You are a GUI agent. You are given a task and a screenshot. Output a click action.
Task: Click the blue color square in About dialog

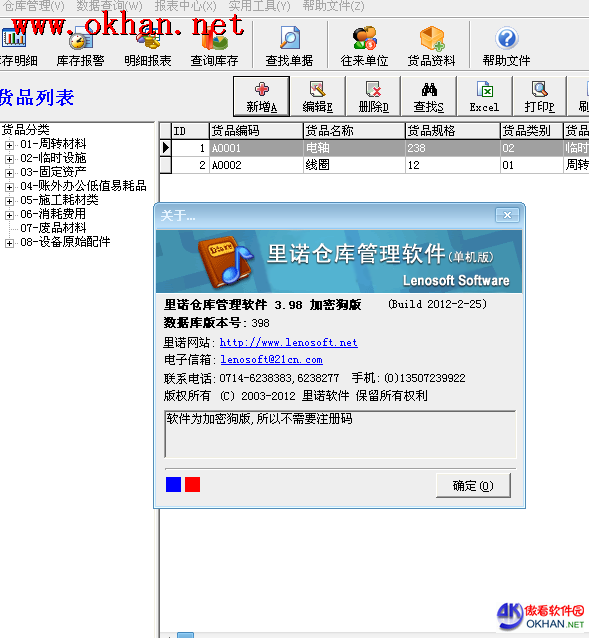[x=173, y=485]
